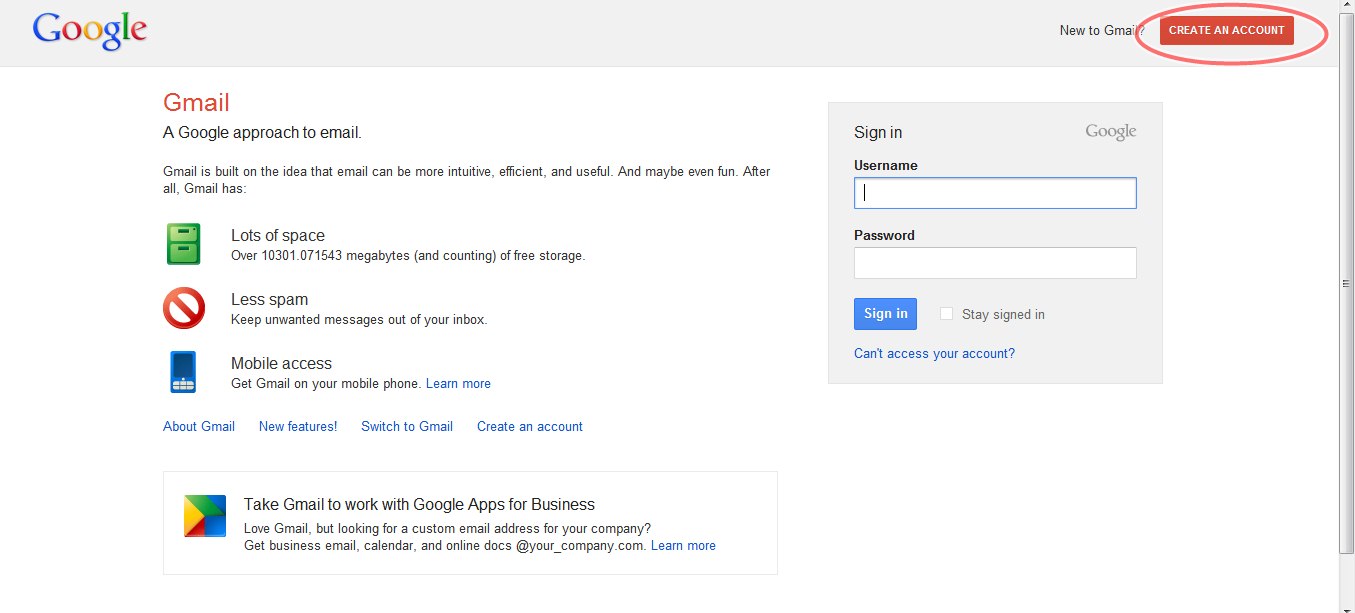Open Learn more link under Mobile access
The image size is (1355, 613).
click(x=458, y=383)
